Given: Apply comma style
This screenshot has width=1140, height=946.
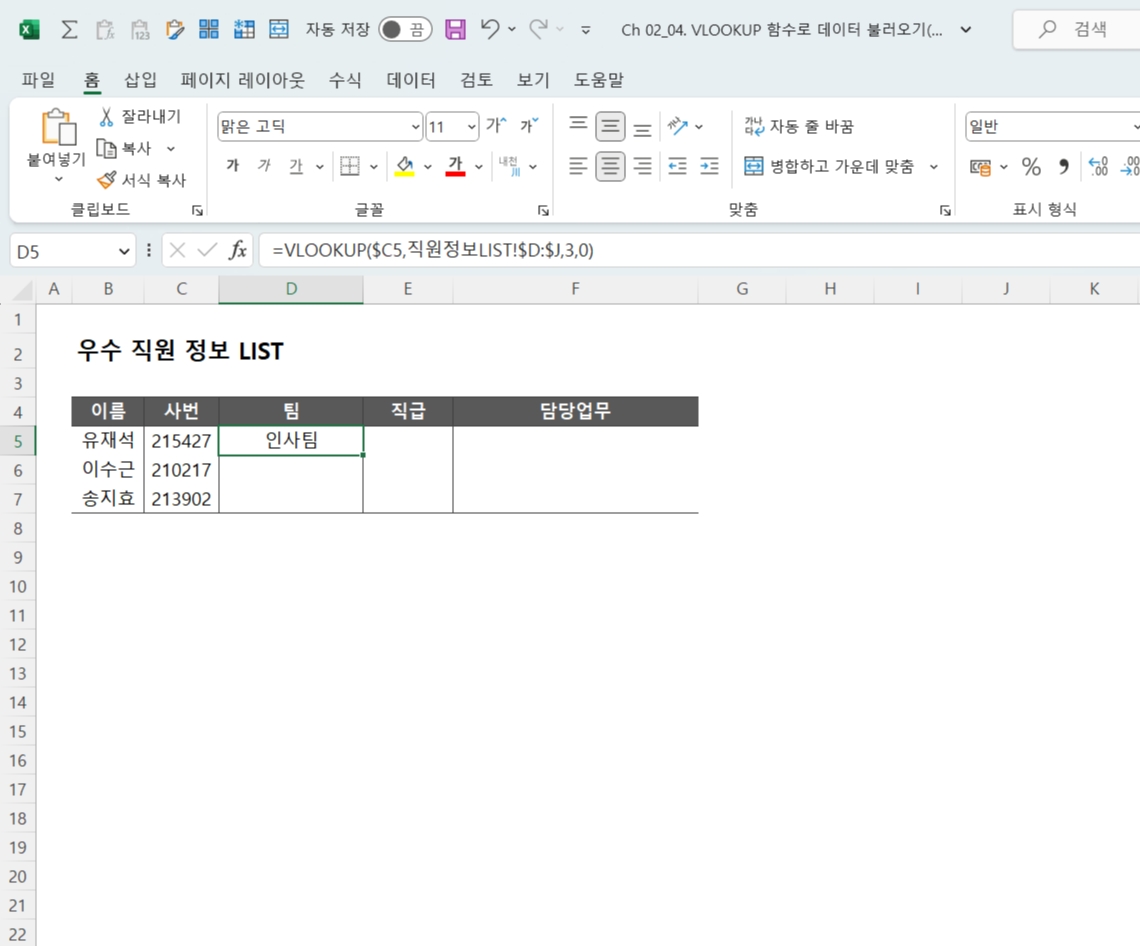Looking at the screenshot, I should 1064,167.
